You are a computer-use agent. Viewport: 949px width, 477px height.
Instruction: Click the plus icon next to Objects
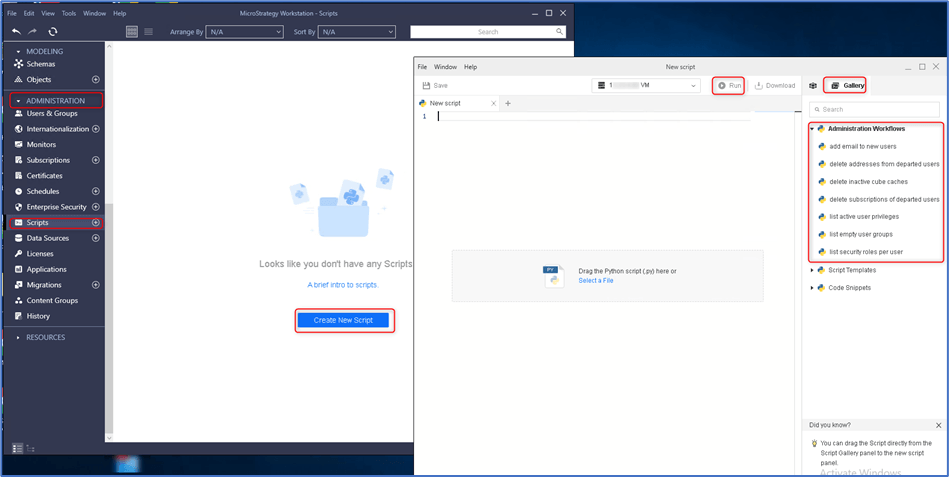96,79
